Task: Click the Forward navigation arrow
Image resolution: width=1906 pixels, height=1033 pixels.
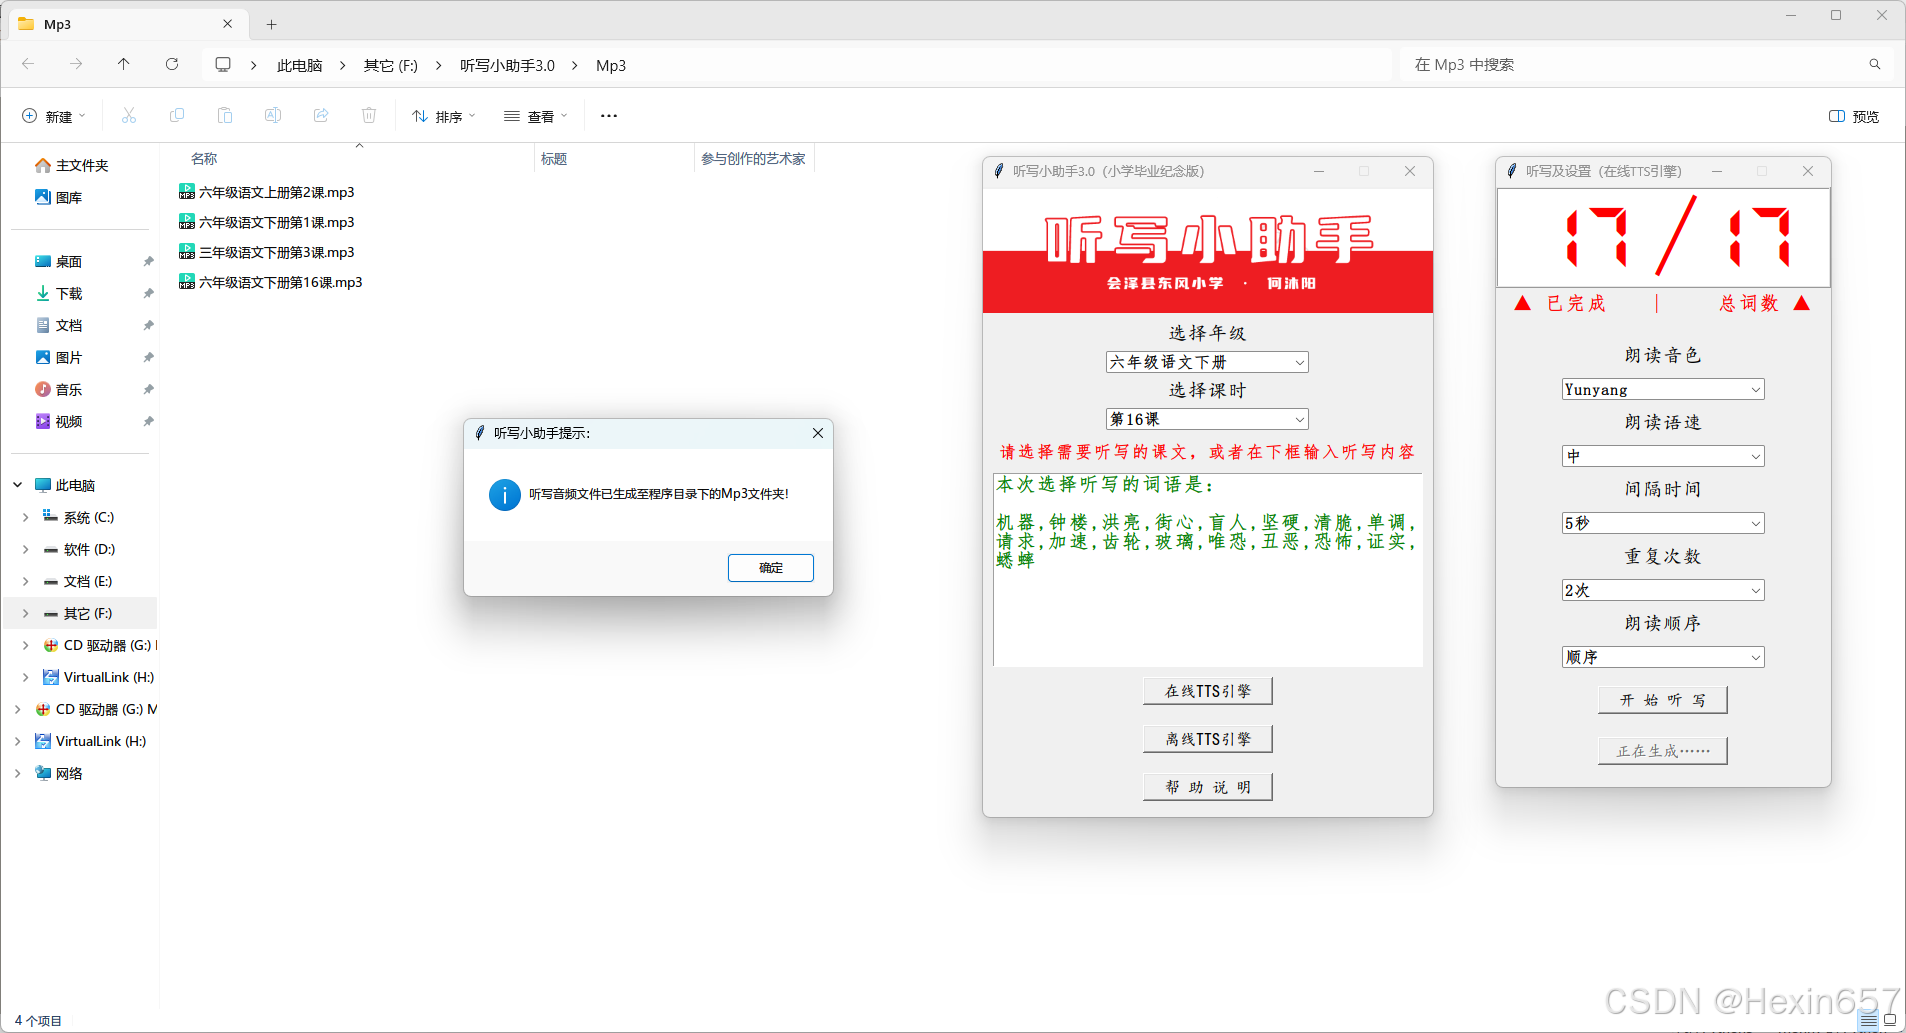Action: coord(76,64)
